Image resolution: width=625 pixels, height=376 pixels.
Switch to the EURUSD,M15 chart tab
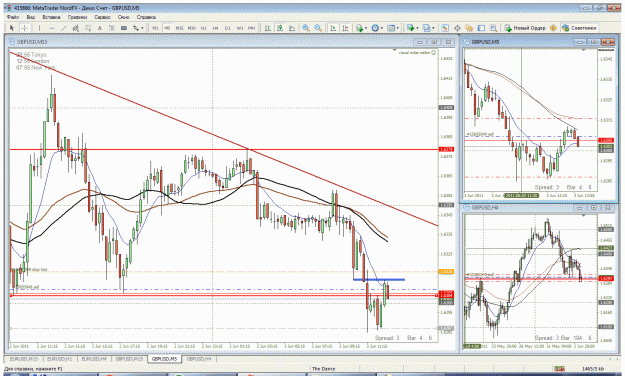tap(23, 359)
